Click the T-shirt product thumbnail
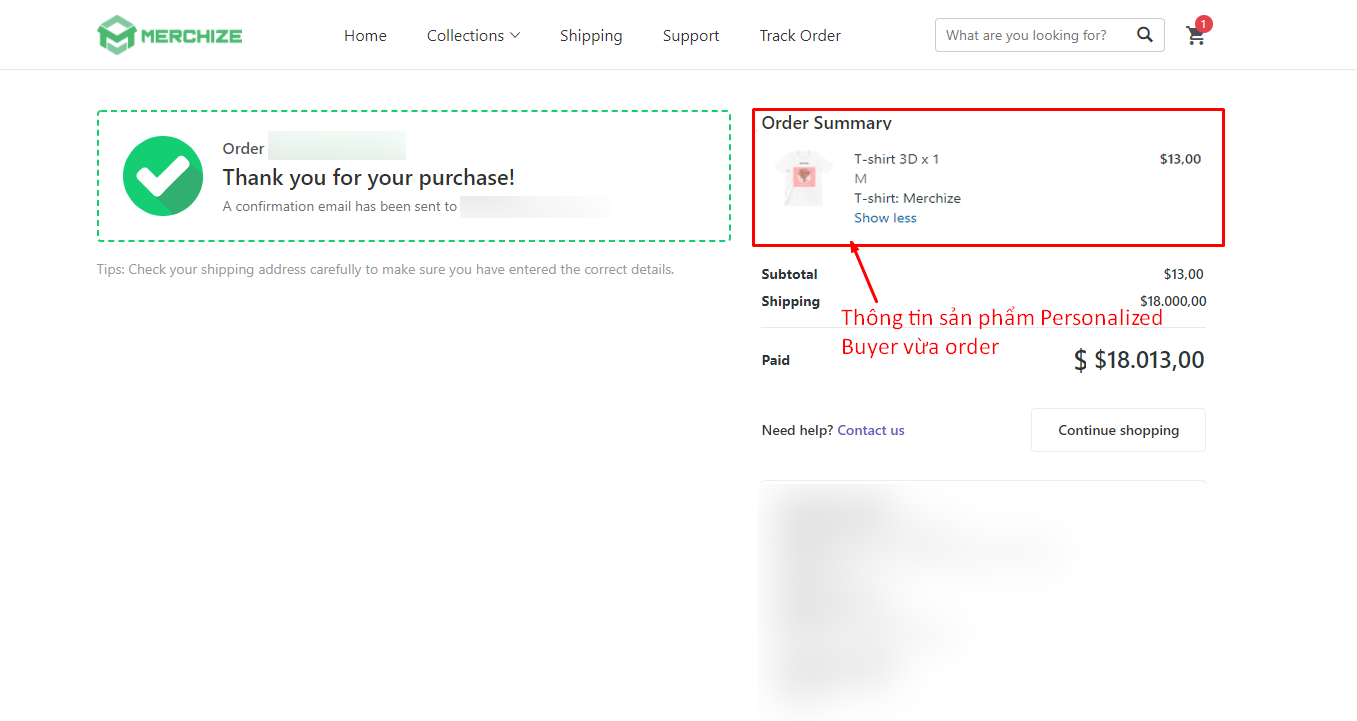 804,178
